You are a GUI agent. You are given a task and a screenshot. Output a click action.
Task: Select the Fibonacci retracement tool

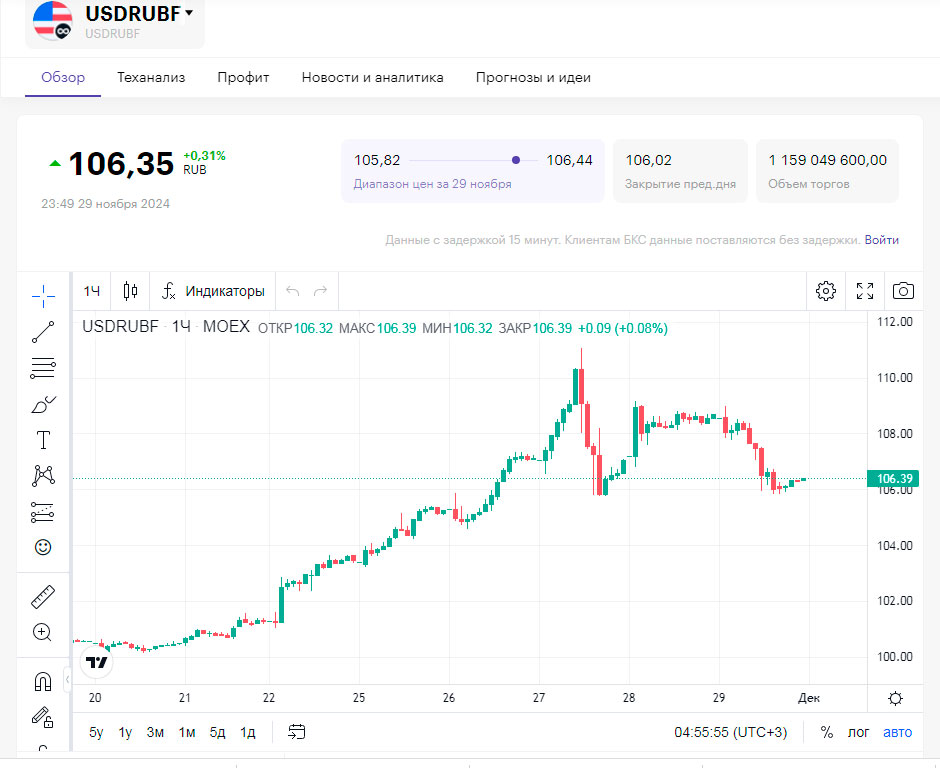pos(43,369)
